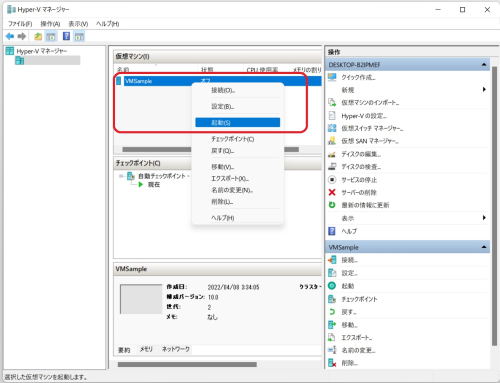Viewport: 500px width, 383px height.
Task: Choose 移動(V) from the context menu
Action: click(x=238, y=167)
